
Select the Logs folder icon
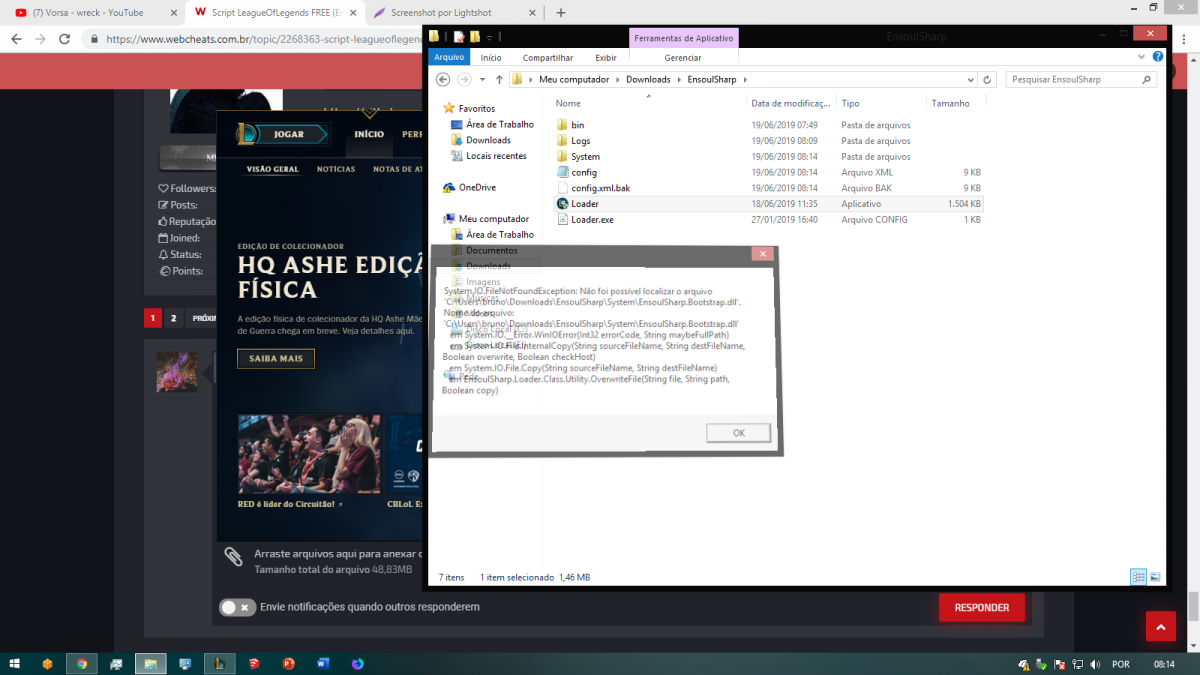tap(563, 141)
